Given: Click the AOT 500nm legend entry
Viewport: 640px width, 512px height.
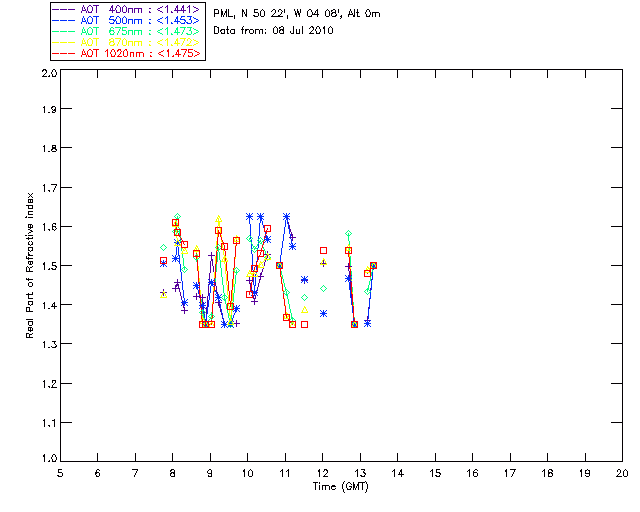Looking at the screenshot, I should tap(126, 20).
